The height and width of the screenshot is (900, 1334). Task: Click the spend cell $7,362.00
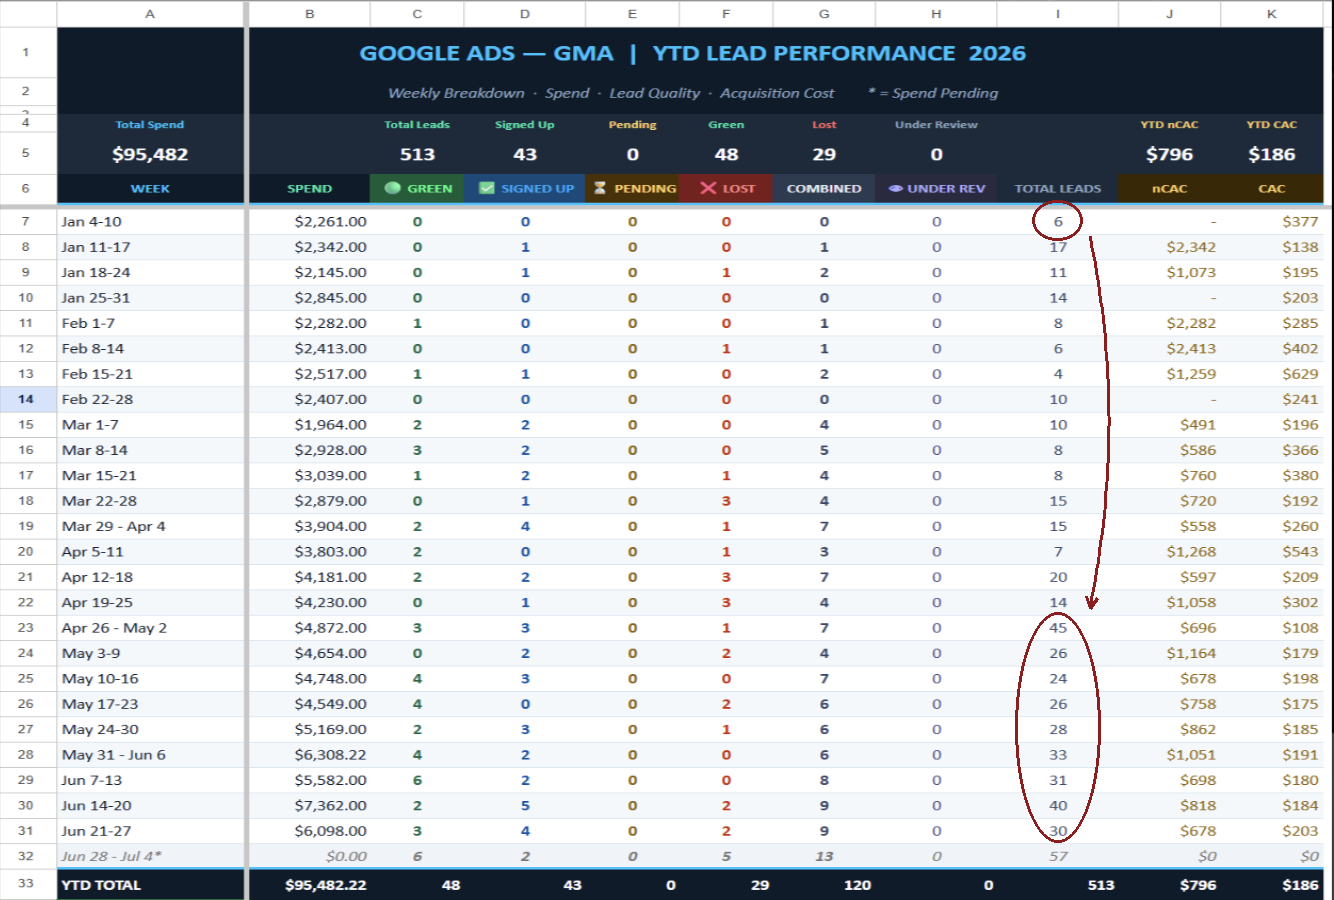310,806
